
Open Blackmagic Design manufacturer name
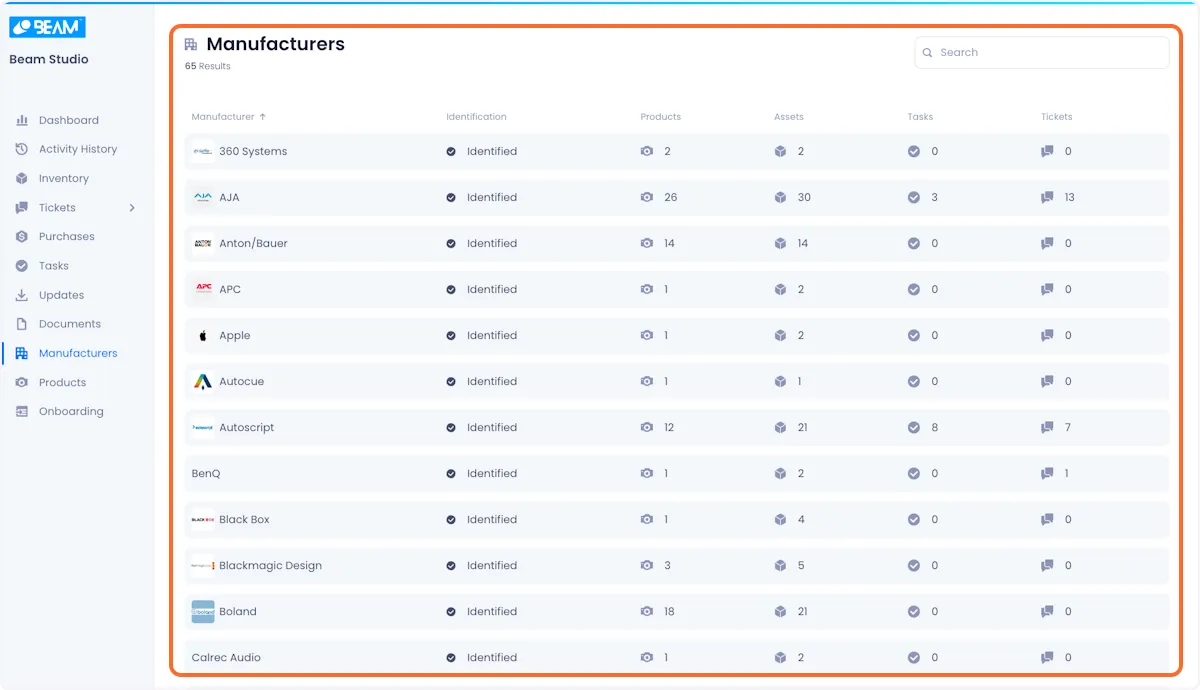[x=270, y=565]
